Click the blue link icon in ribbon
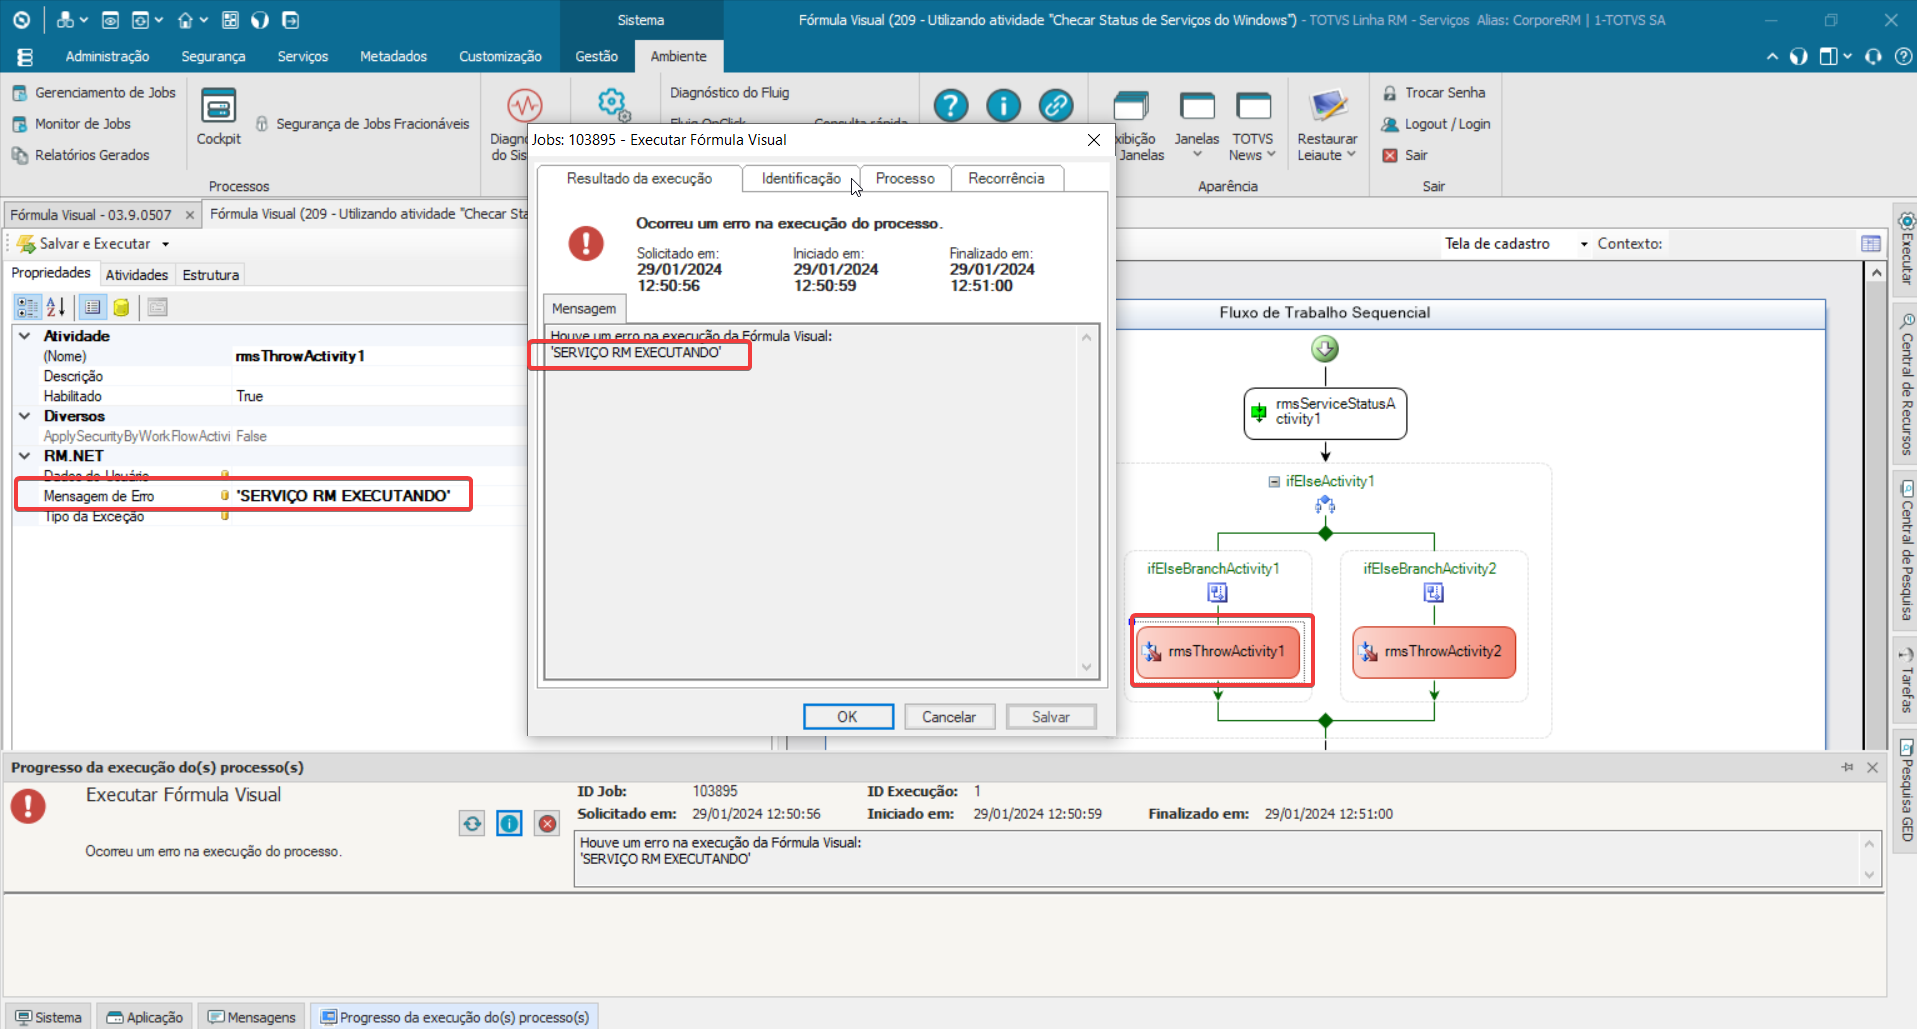Screen dimensions: 1917x1029 pos(1056,105)
